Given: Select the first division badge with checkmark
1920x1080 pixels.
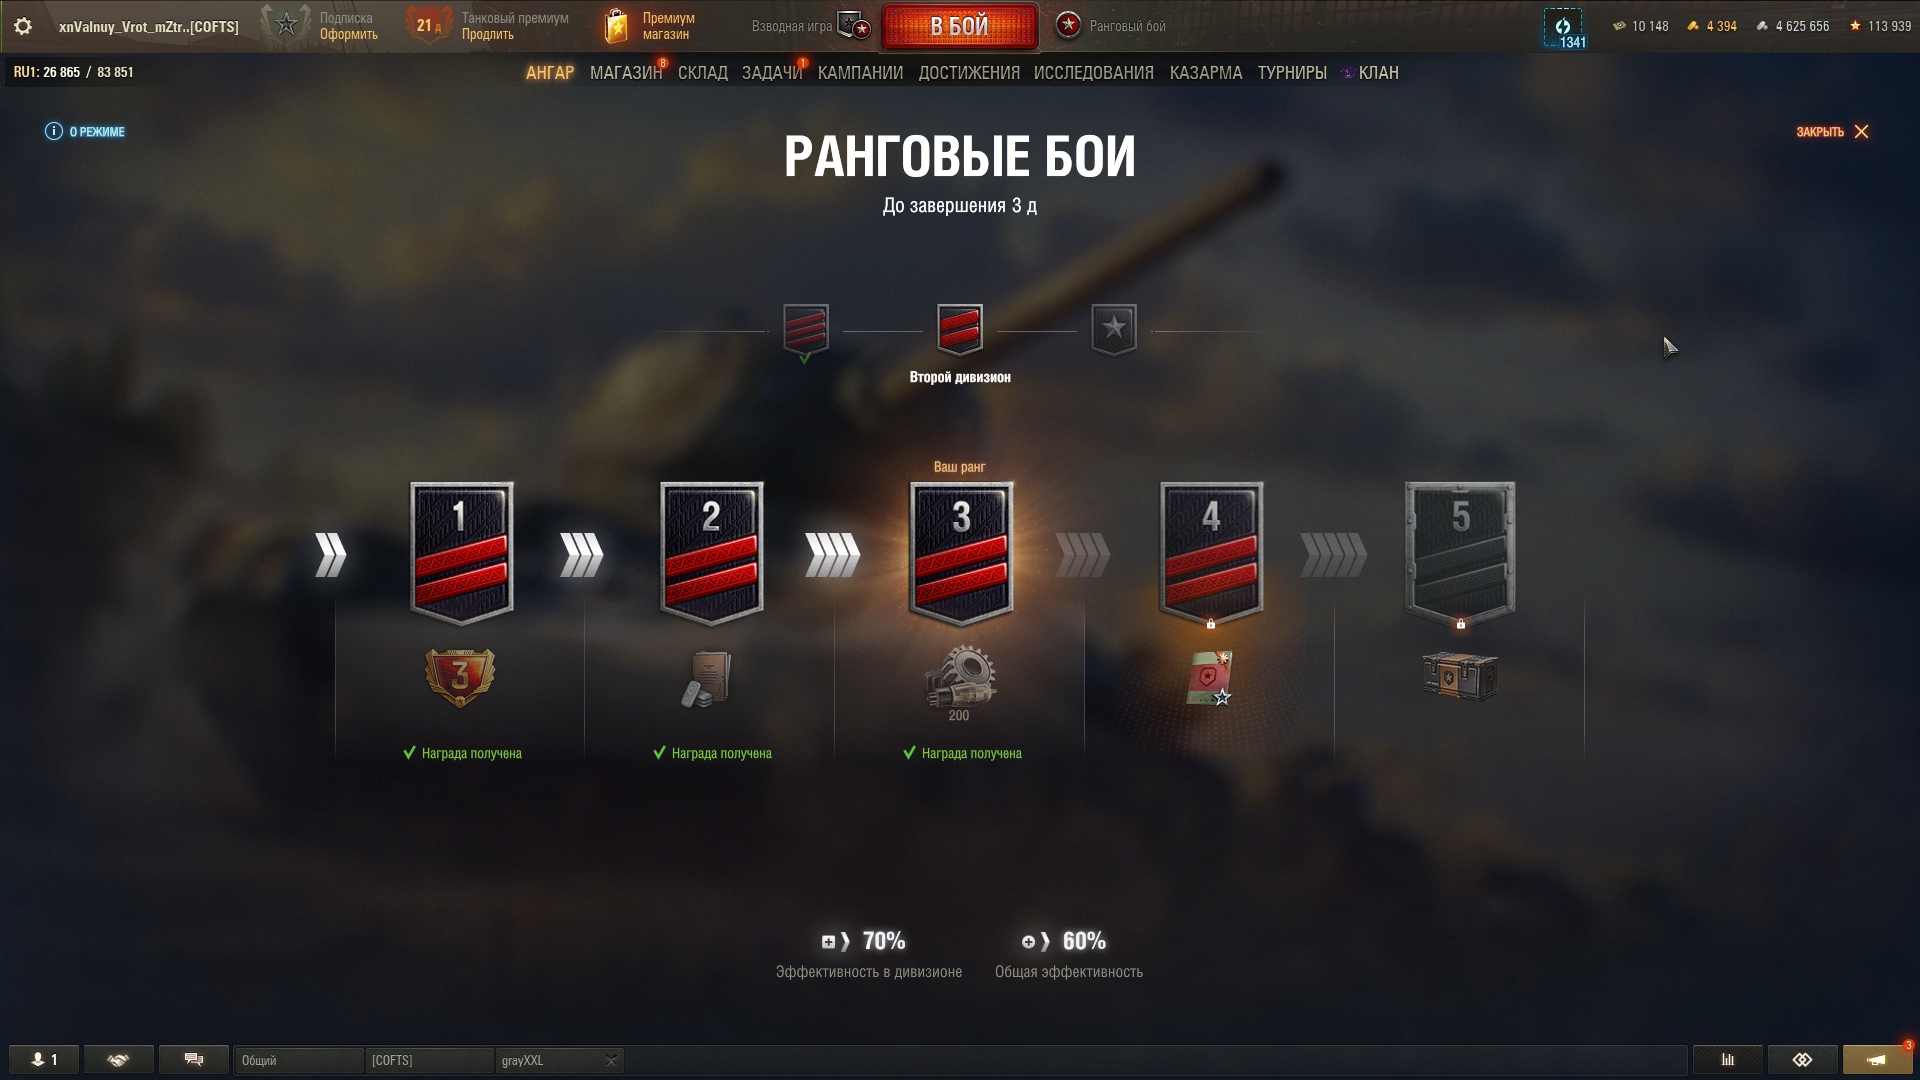Looking at the screenshot, I should tap(806, 331).
